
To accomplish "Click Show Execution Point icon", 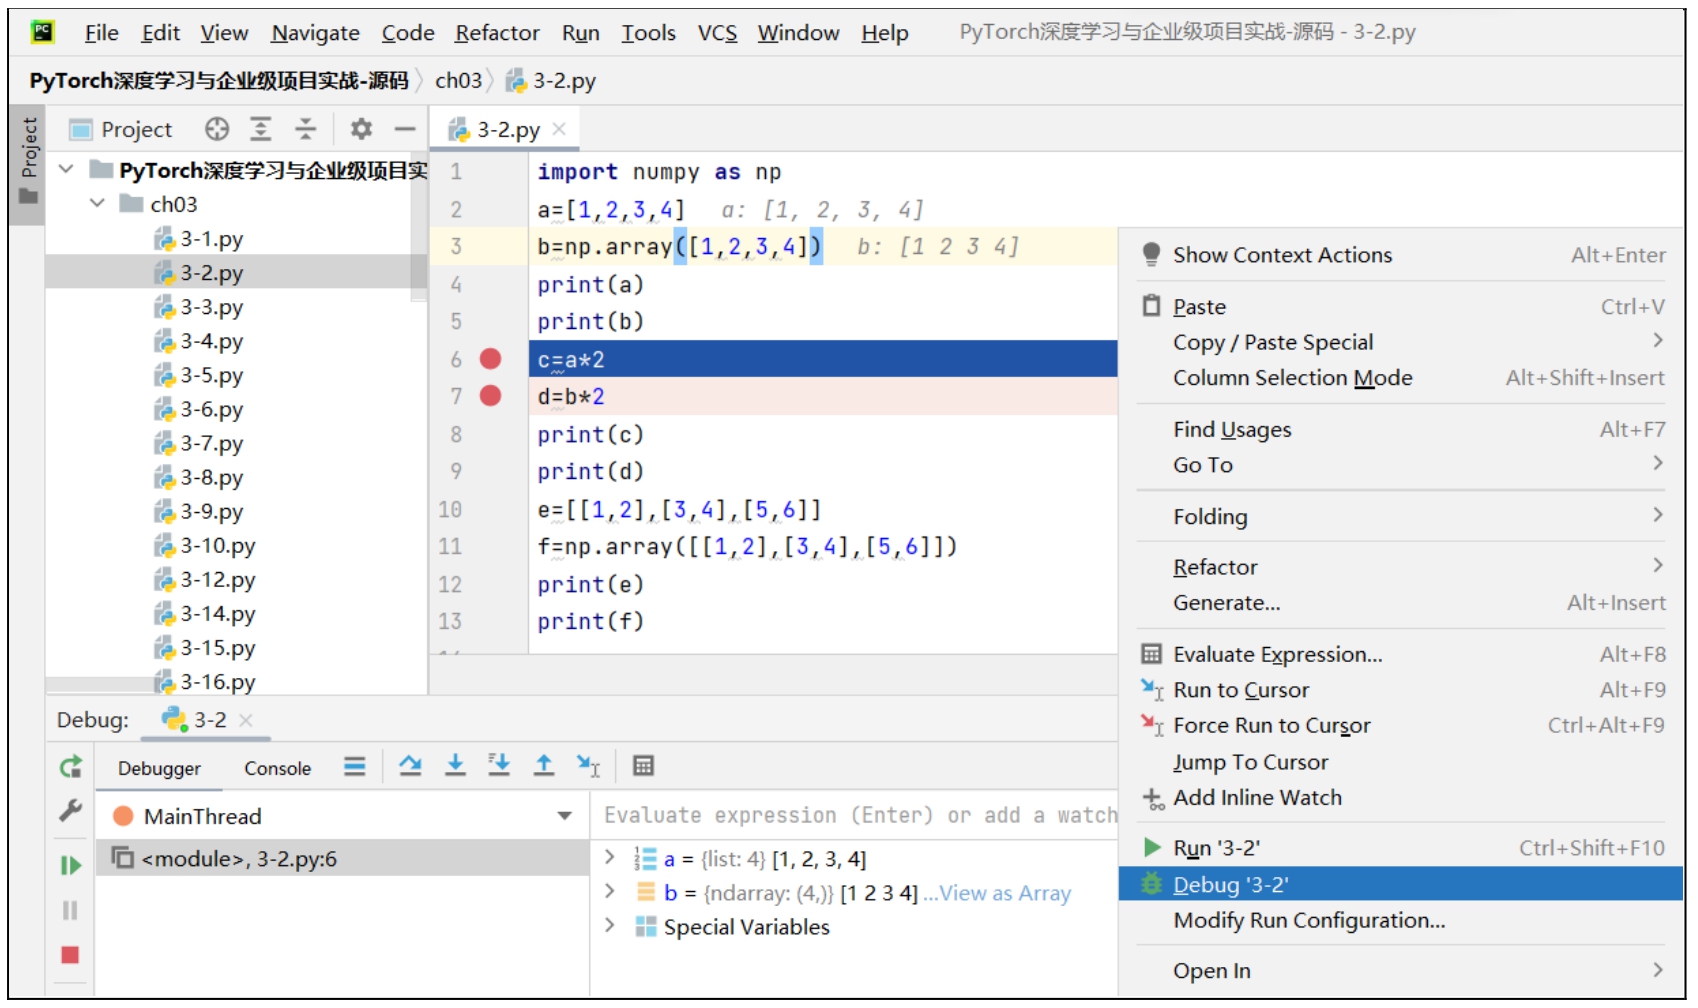I will [x=355, y=767].
